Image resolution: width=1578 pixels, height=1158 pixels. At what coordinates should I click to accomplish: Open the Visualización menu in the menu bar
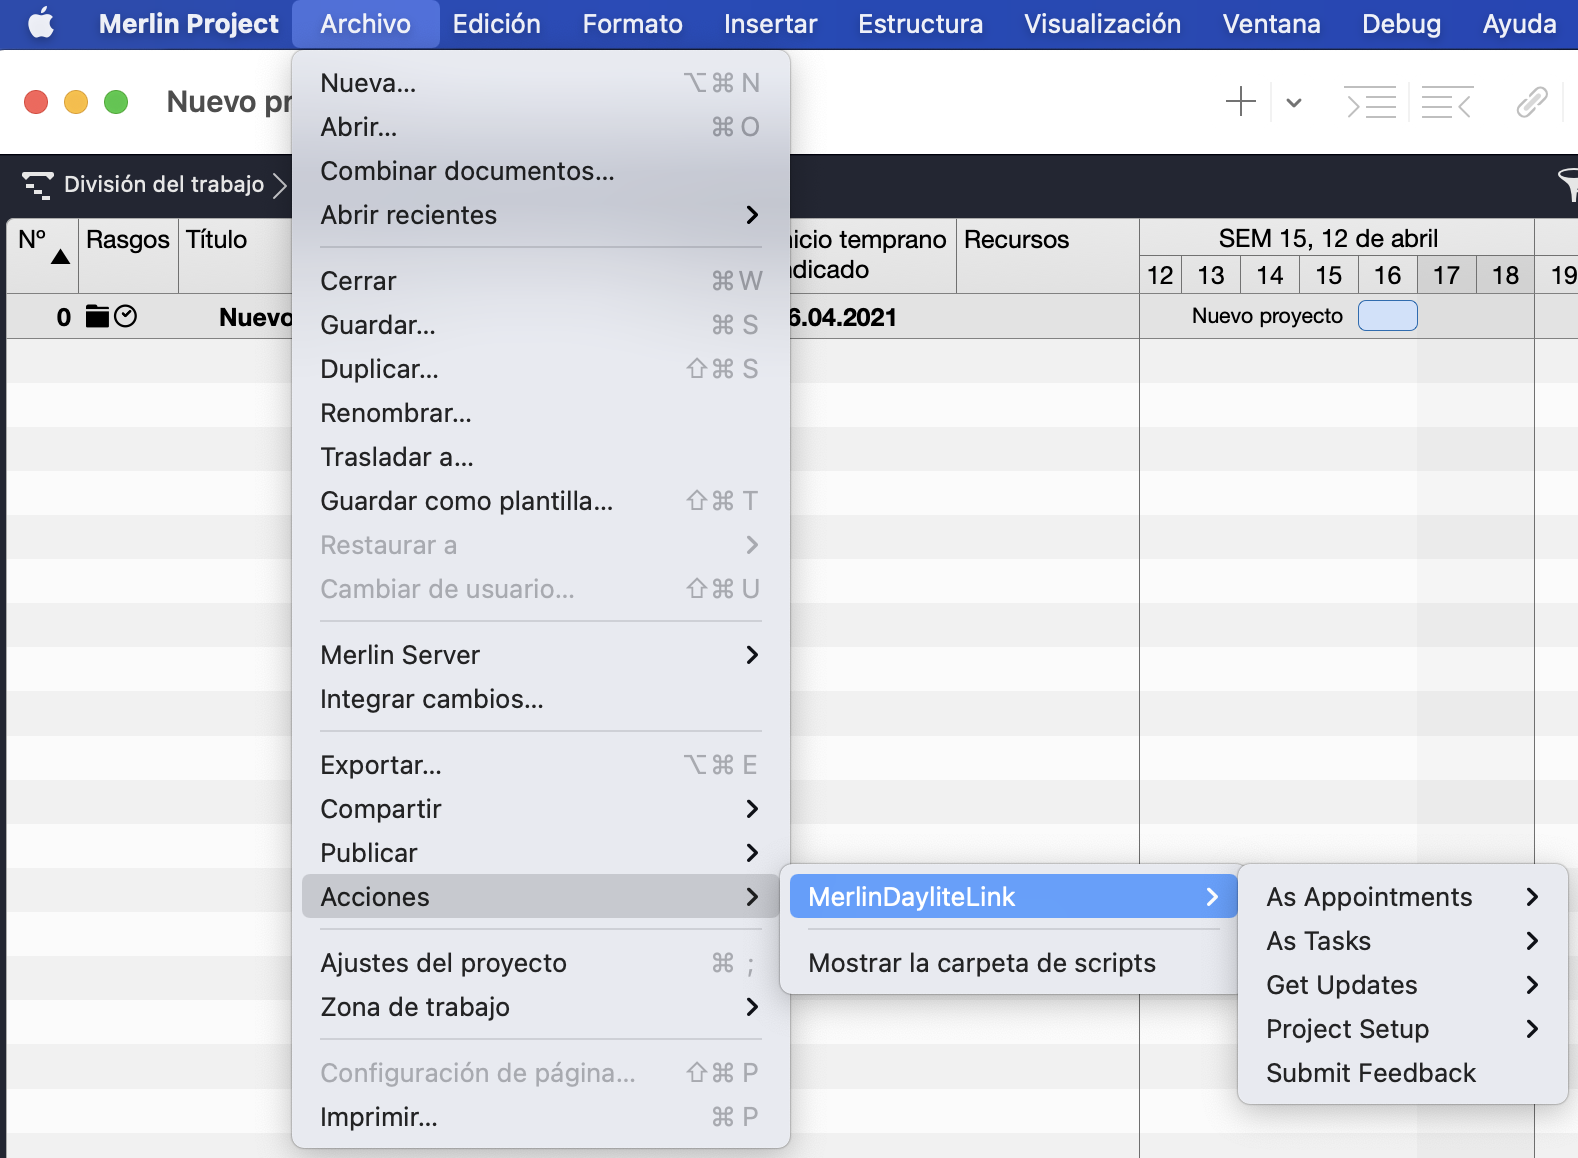click(x=1102, y=24)
